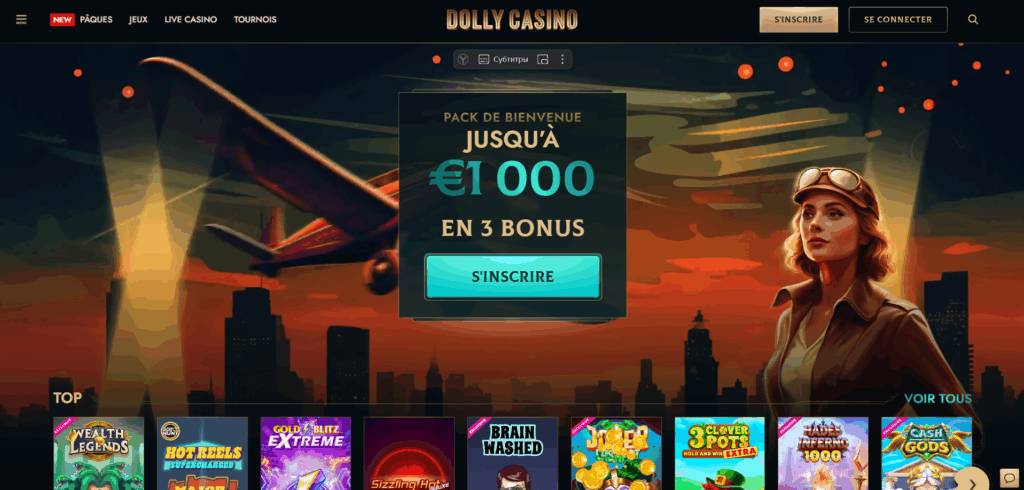Go to the Live Casino section

tap(191, 20)
